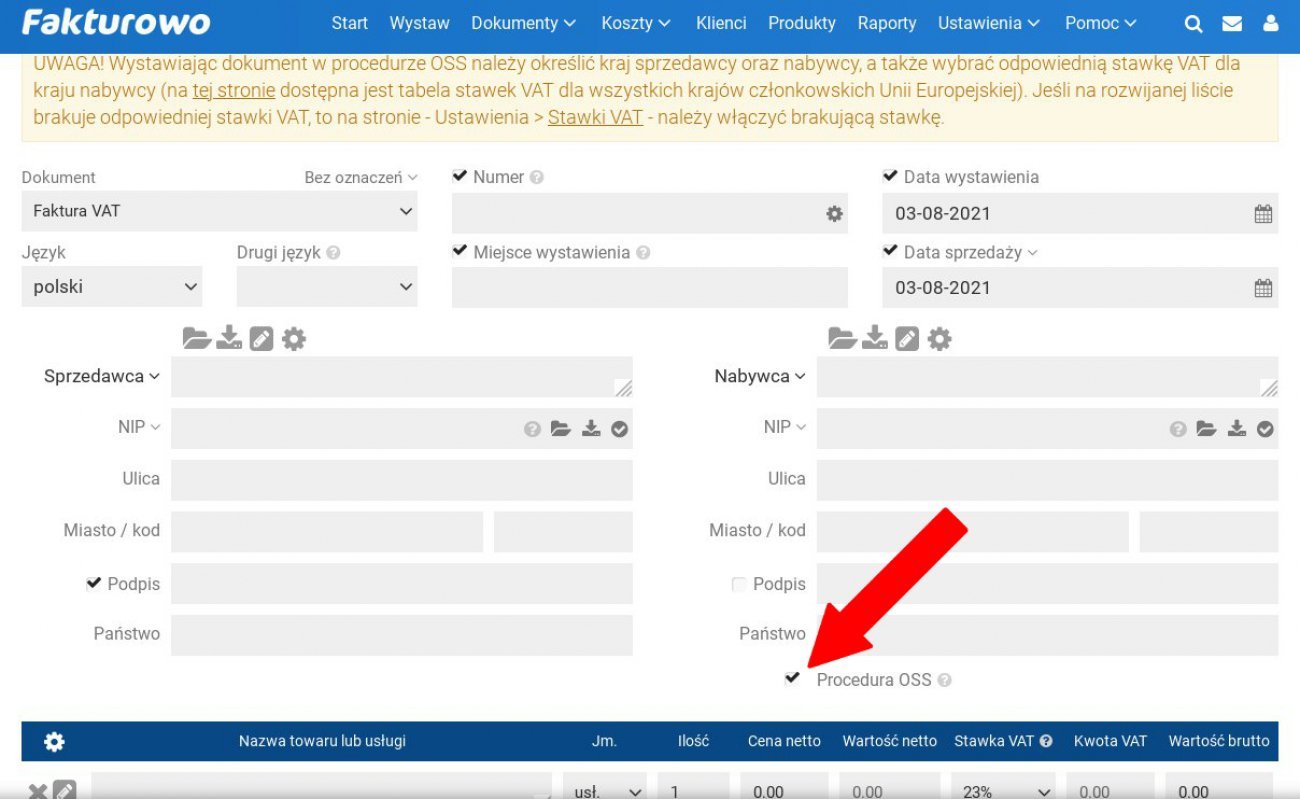Uncheck the Procedura OSS checkbox
Image resolution: width=1300 pixels, height=799 pixels.
coord(793,678)
